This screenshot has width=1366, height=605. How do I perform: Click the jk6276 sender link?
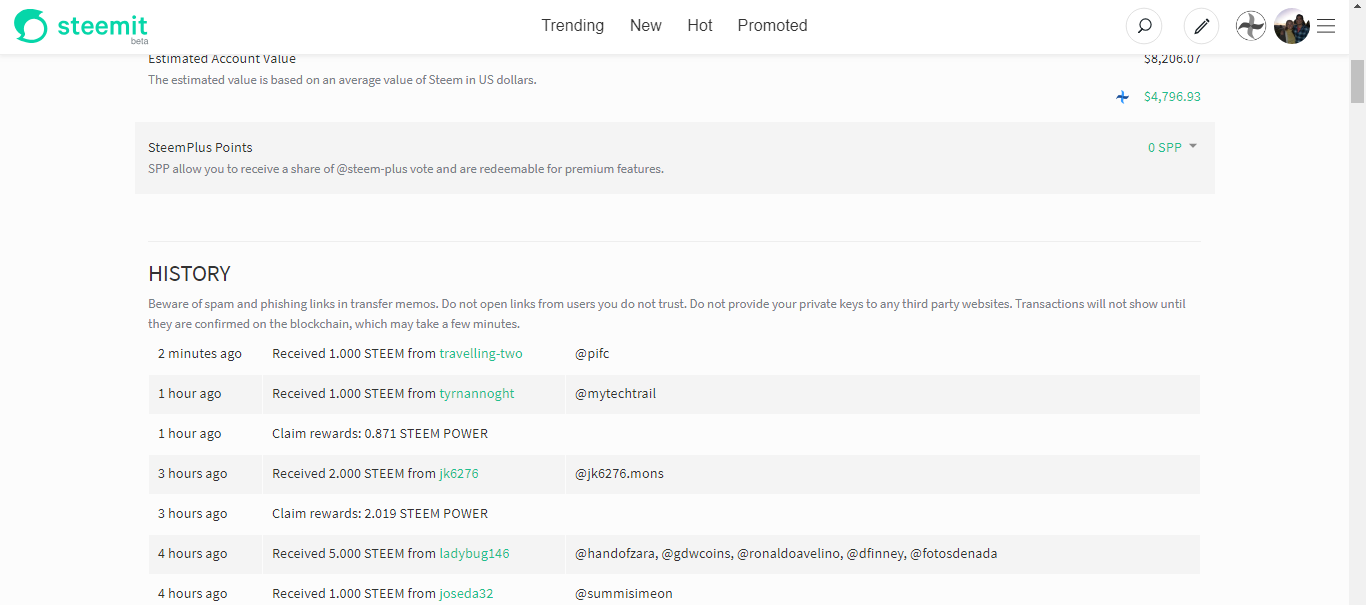pyautogui.click(x=459, y=474)
